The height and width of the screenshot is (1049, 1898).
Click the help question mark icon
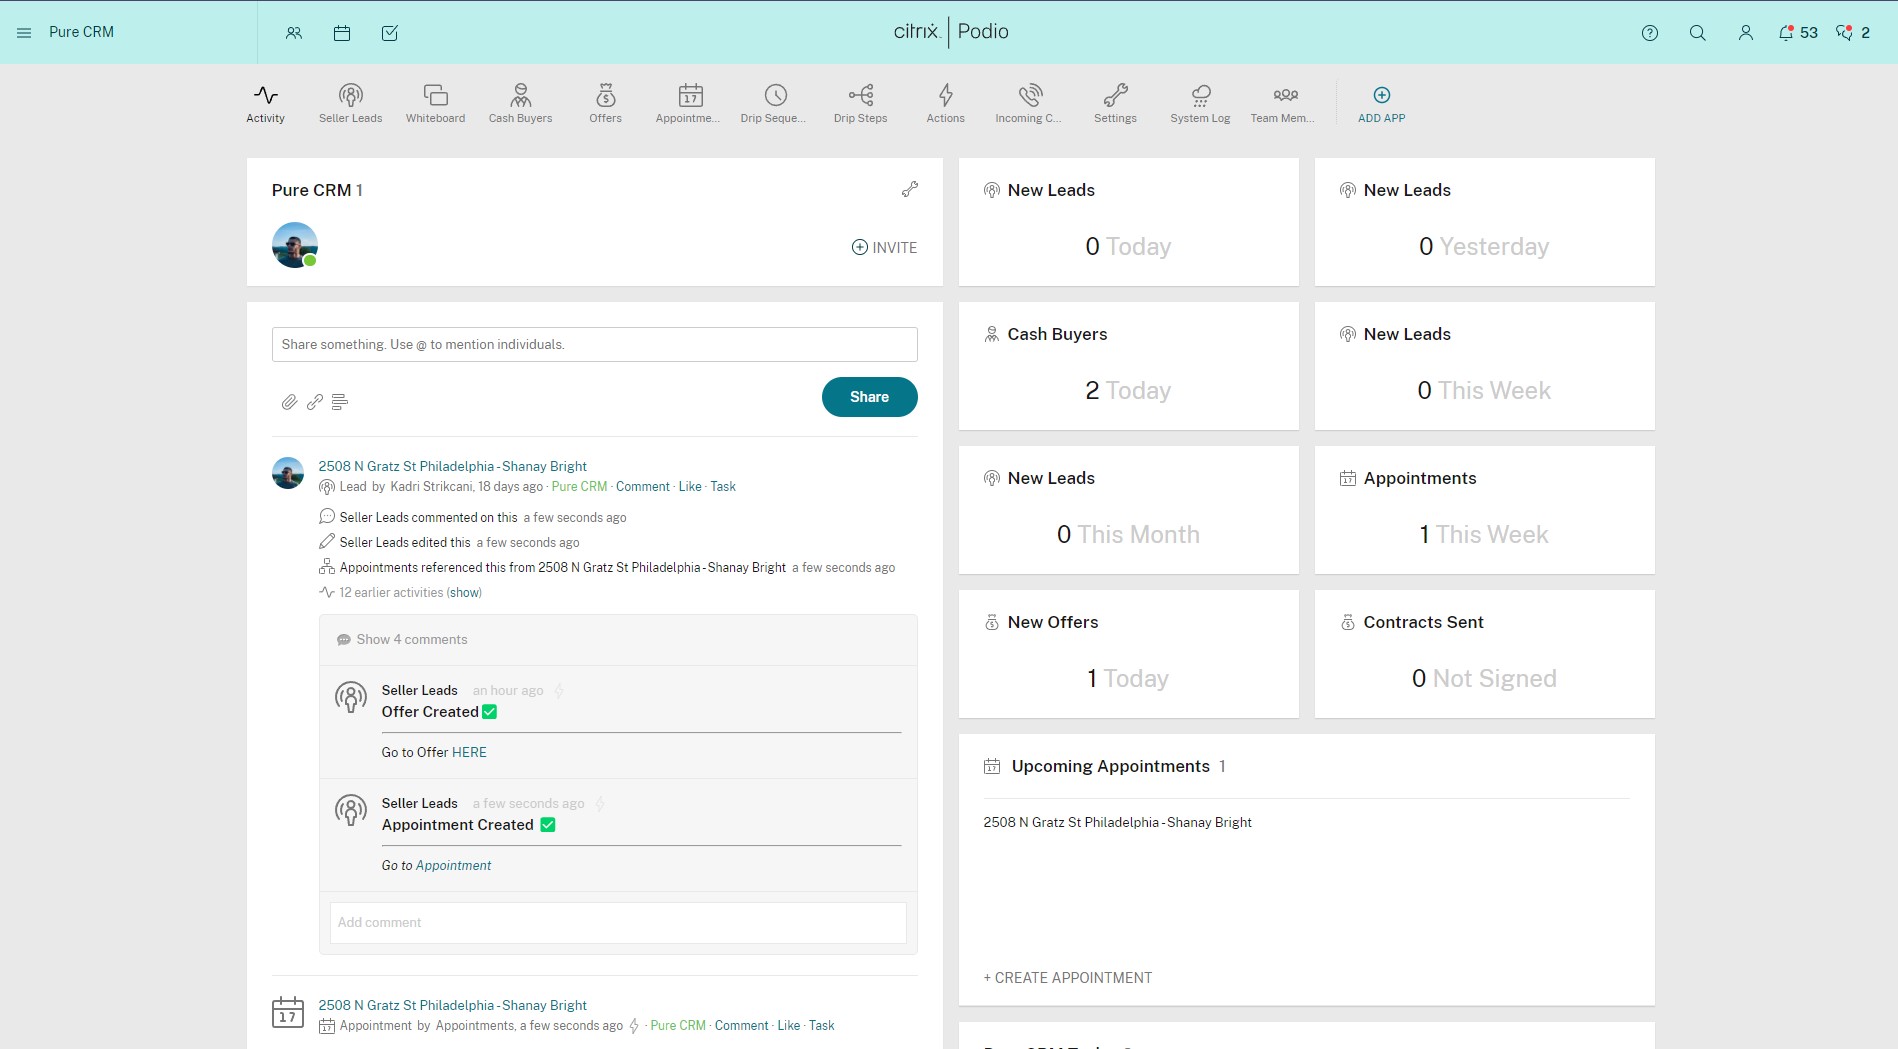(1650, 33)
